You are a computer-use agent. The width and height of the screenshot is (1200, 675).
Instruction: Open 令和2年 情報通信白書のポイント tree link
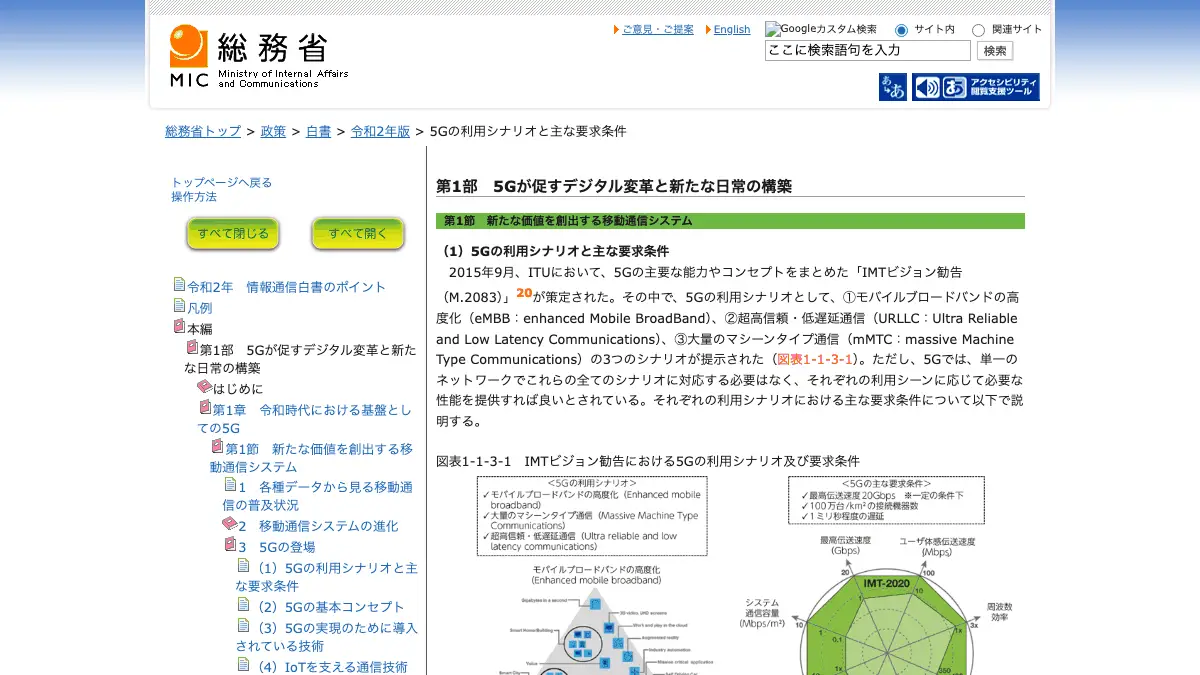click(x=286, y=287)
